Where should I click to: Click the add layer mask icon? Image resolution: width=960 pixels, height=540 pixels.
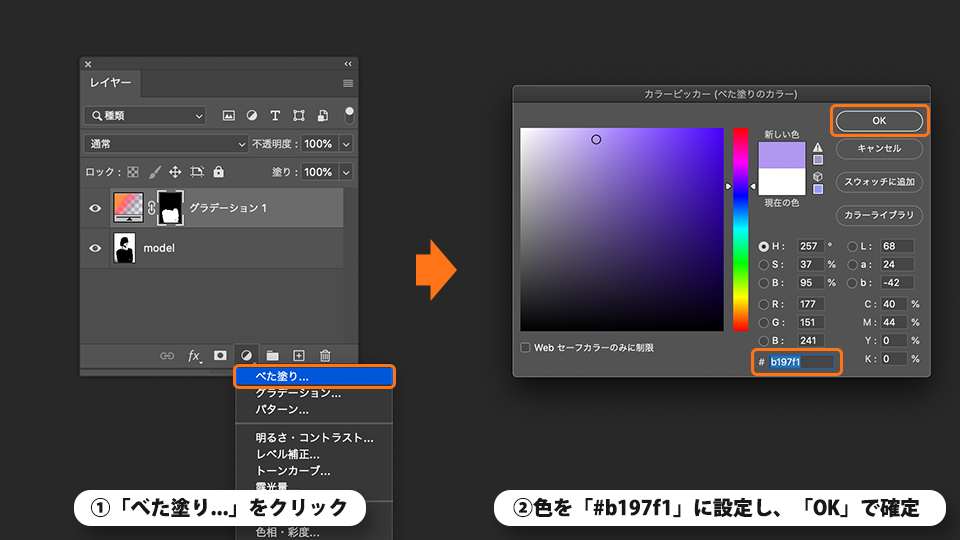click(x=220, y=356)
